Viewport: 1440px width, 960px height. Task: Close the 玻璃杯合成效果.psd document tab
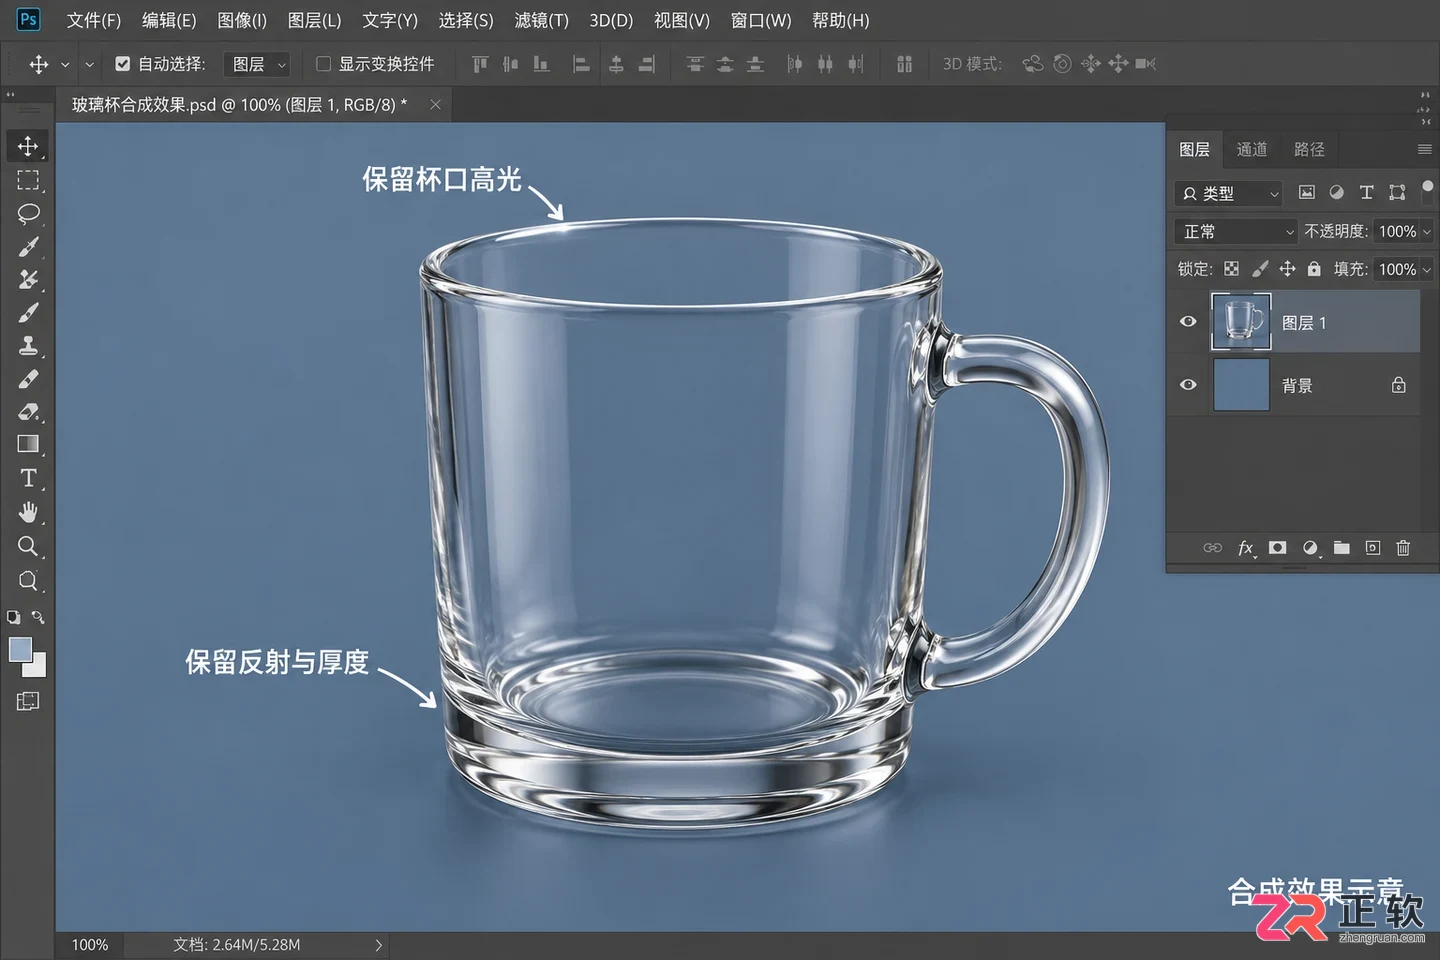[435, 104]
